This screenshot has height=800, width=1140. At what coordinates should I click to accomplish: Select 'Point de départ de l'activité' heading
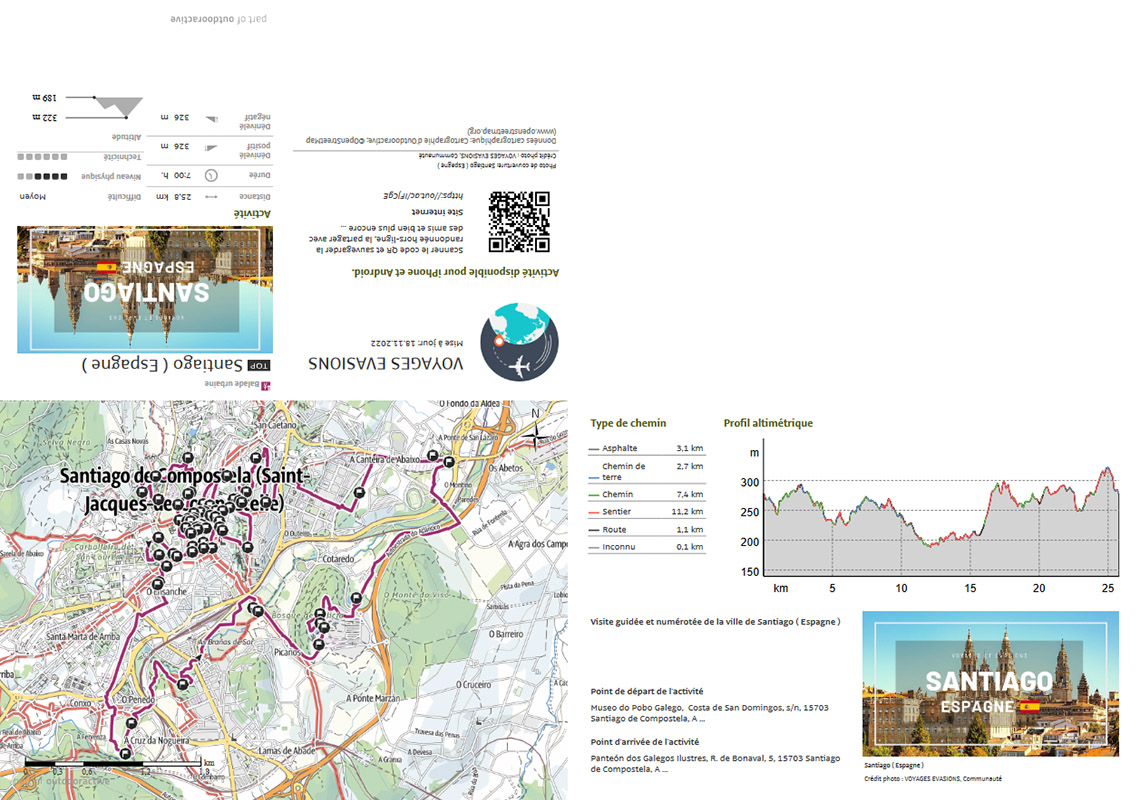(647, 692)
